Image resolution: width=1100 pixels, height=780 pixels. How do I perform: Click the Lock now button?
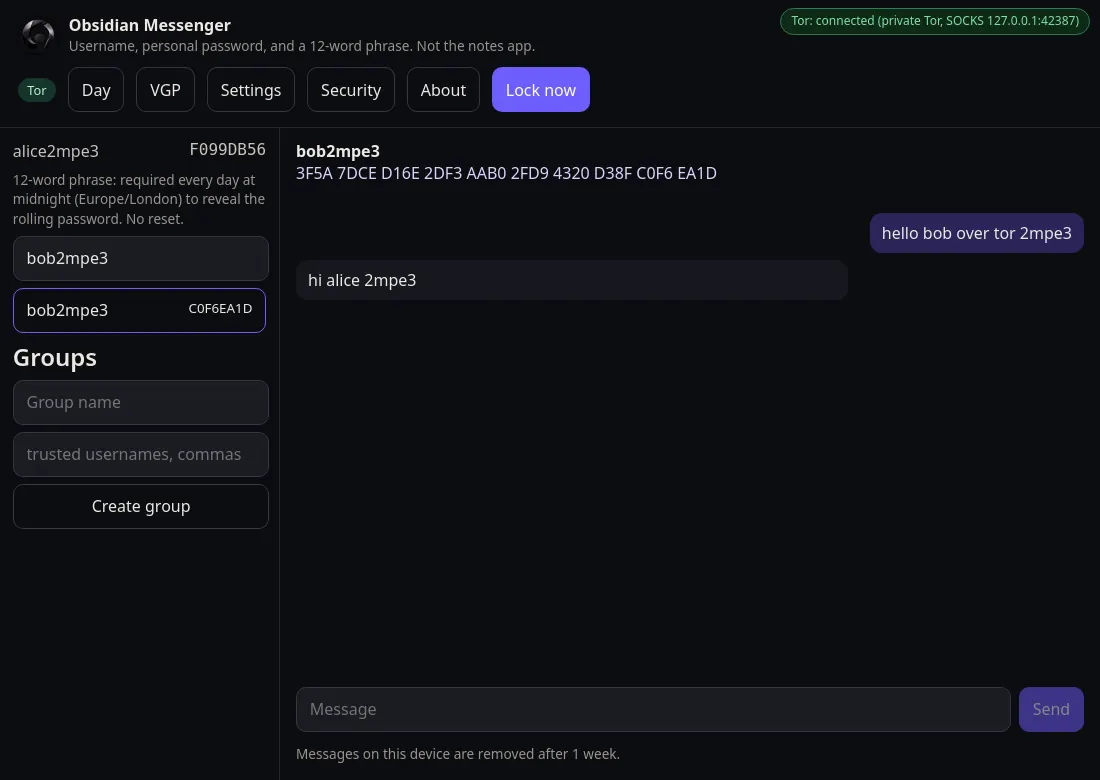(x=541, y=90)
